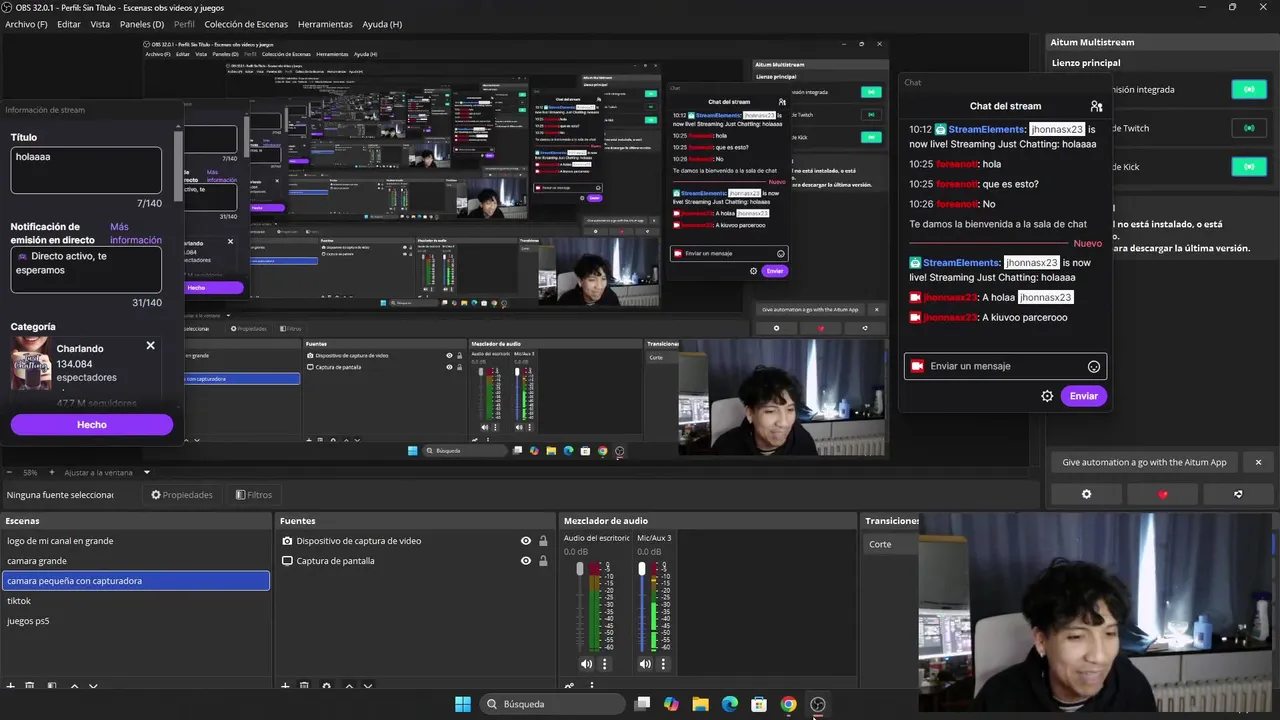
Task: Select the tiktok scene
Action: point(136,601)
